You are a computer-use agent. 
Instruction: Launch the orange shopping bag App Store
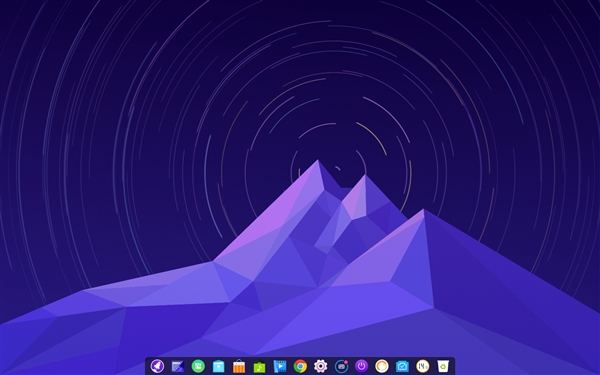point(239,366)
